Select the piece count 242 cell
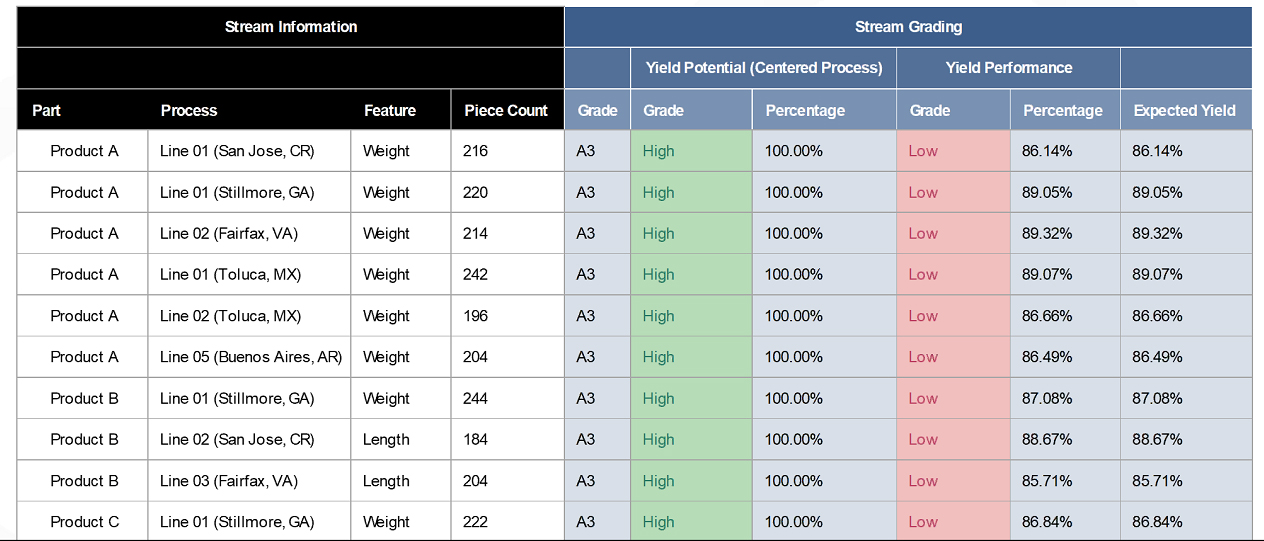 (475, 275)
